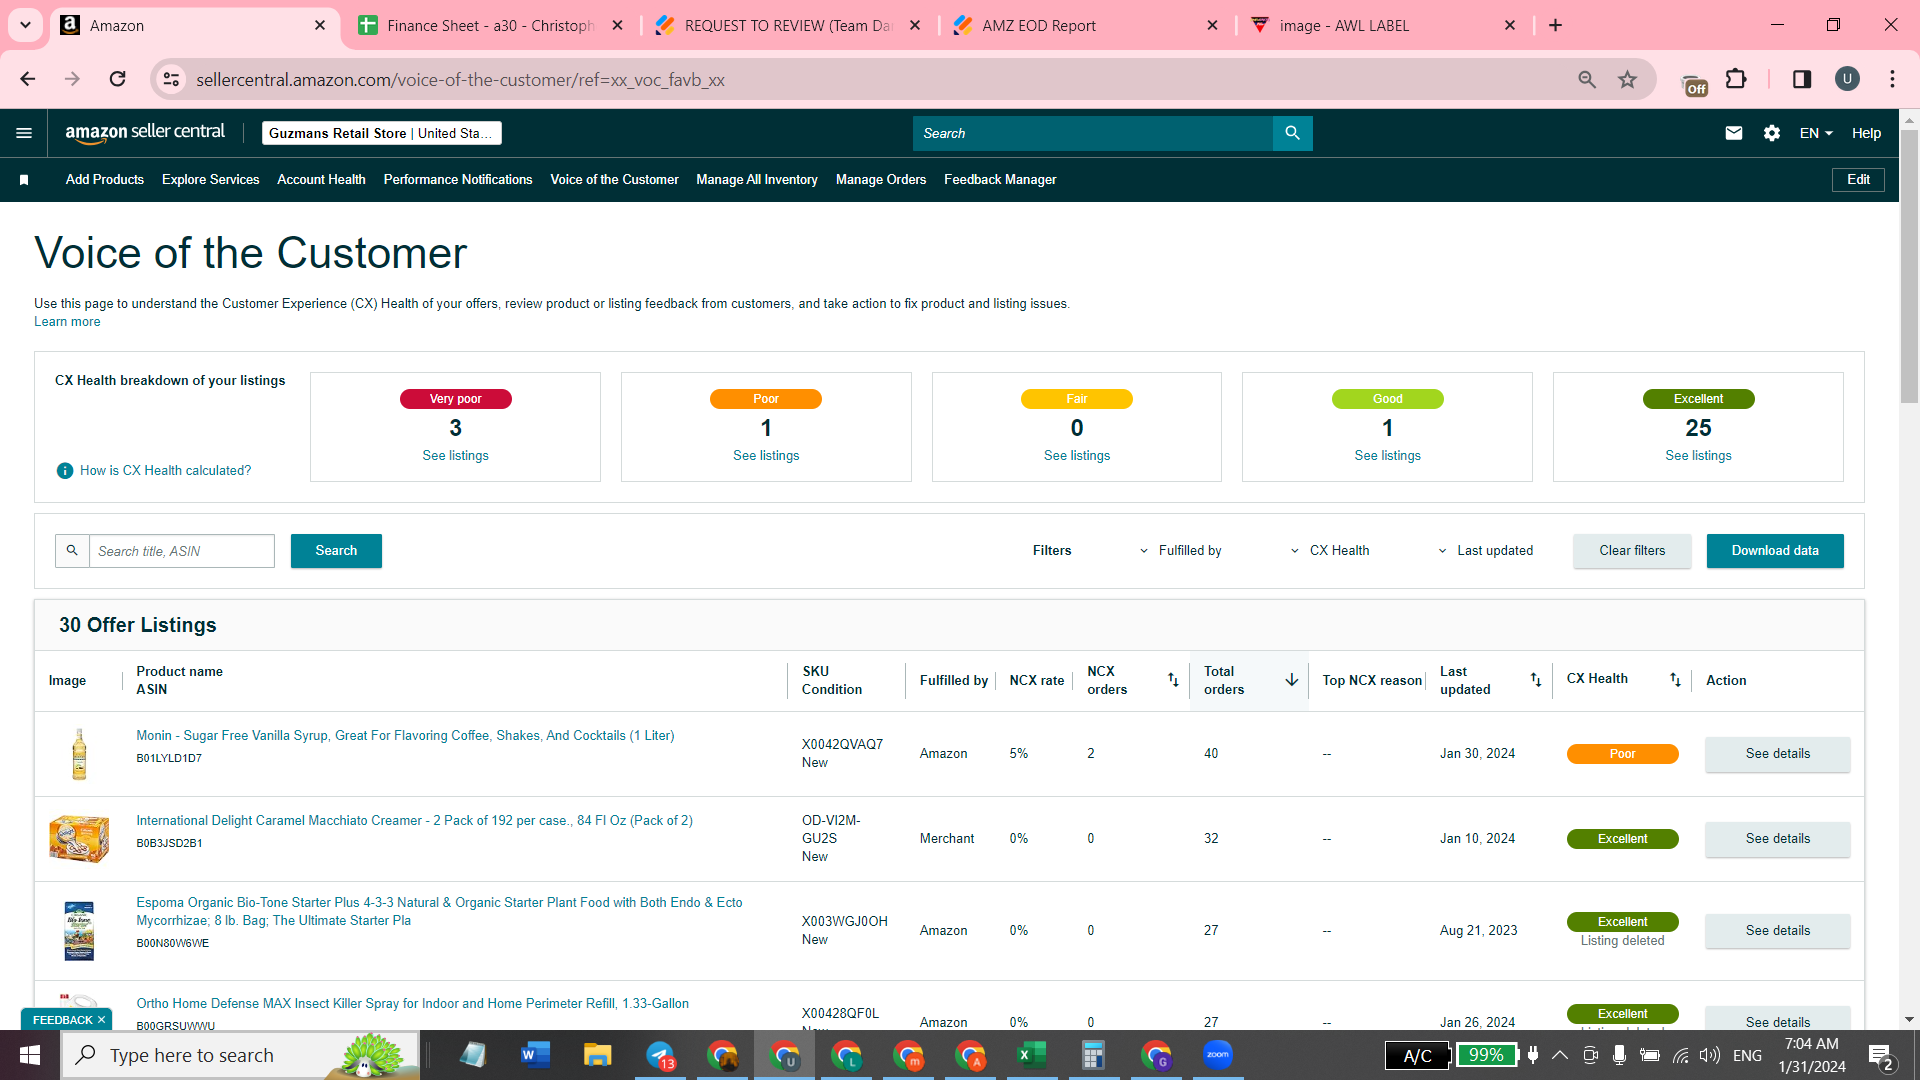The height and width of the screenshot is (1080, 1920).
Task: Sort the table by Total orders
Action: point(1291,680)
